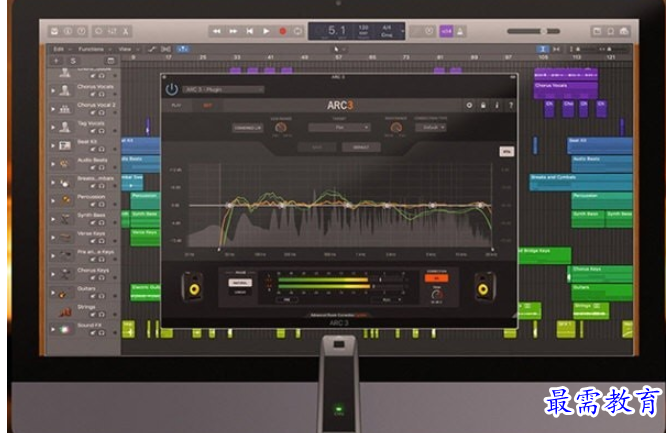The image size is (668, 433).
Task: Add a new track with plus button
Action: click(56, 61)
